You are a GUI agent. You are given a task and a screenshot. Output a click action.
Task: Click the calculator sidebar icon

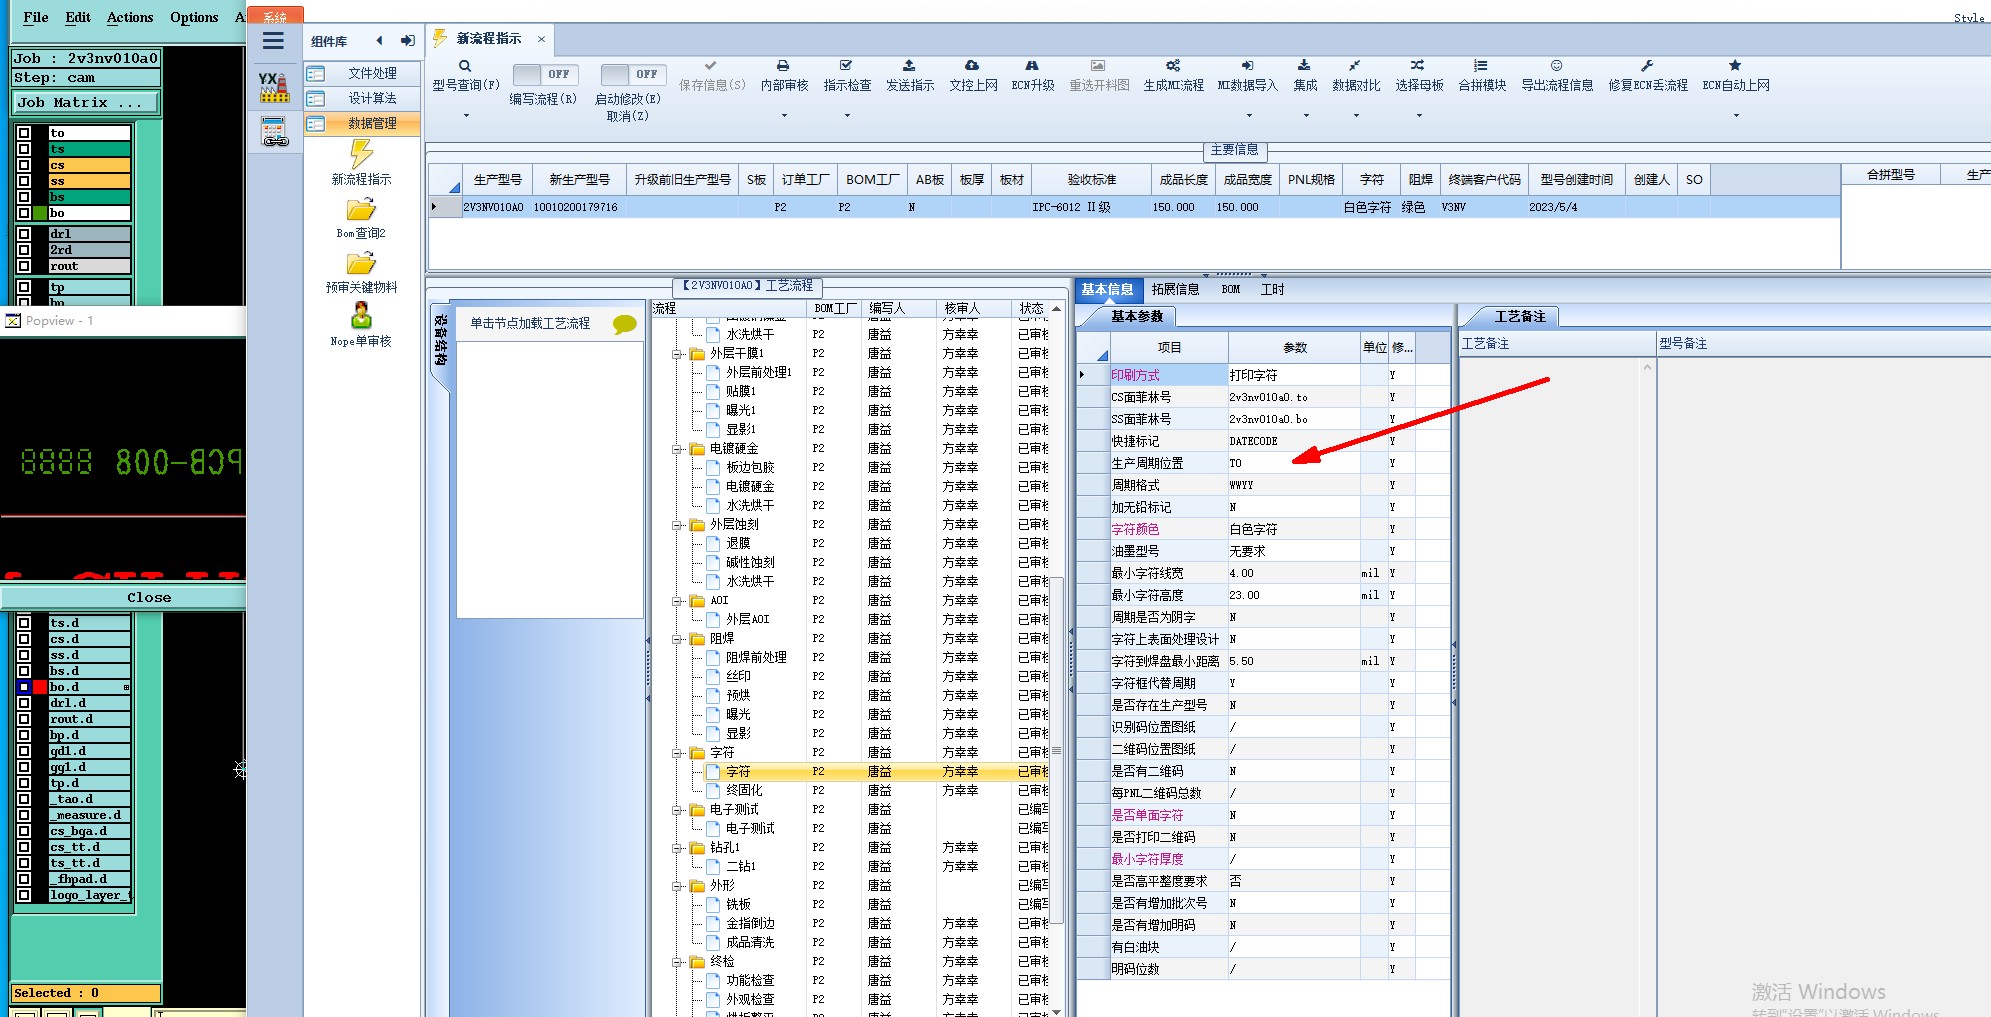[274, 132]
